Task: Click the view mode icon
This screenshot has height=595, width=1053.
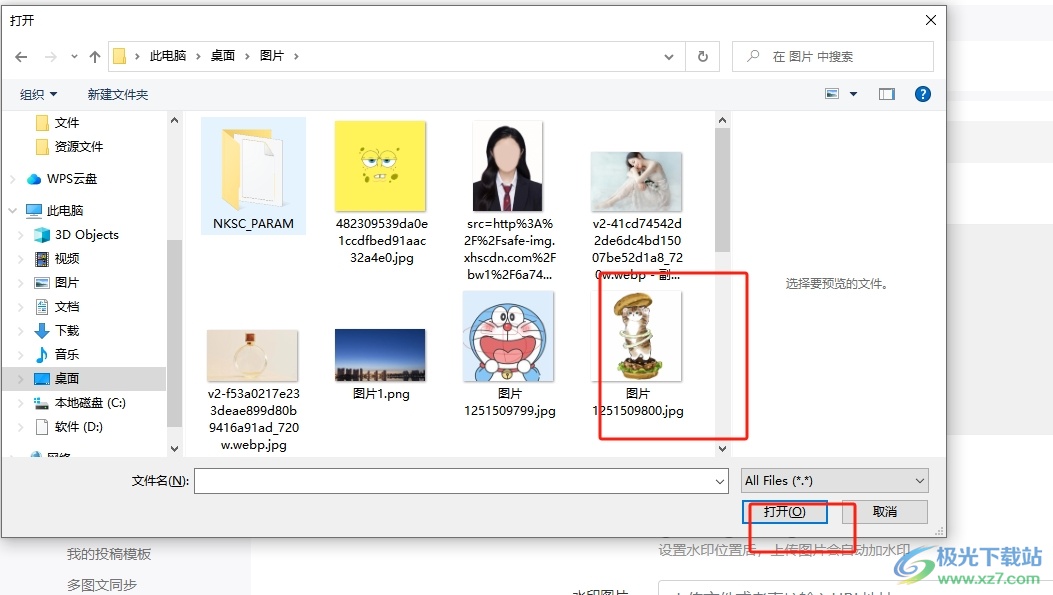Action: [x=832, y=94]
